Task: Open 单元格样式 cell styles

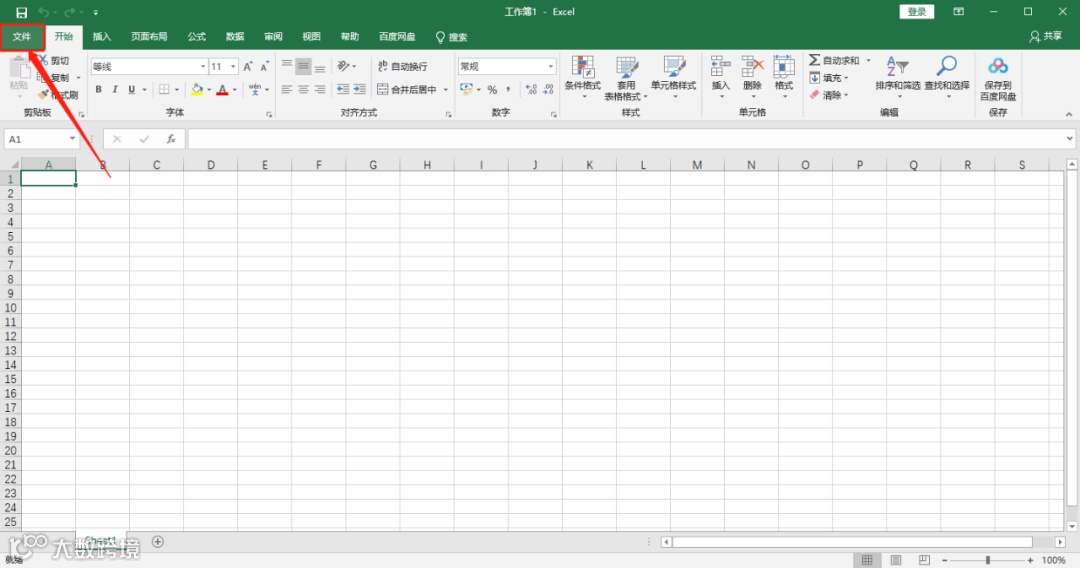Action: click(674, 76)
